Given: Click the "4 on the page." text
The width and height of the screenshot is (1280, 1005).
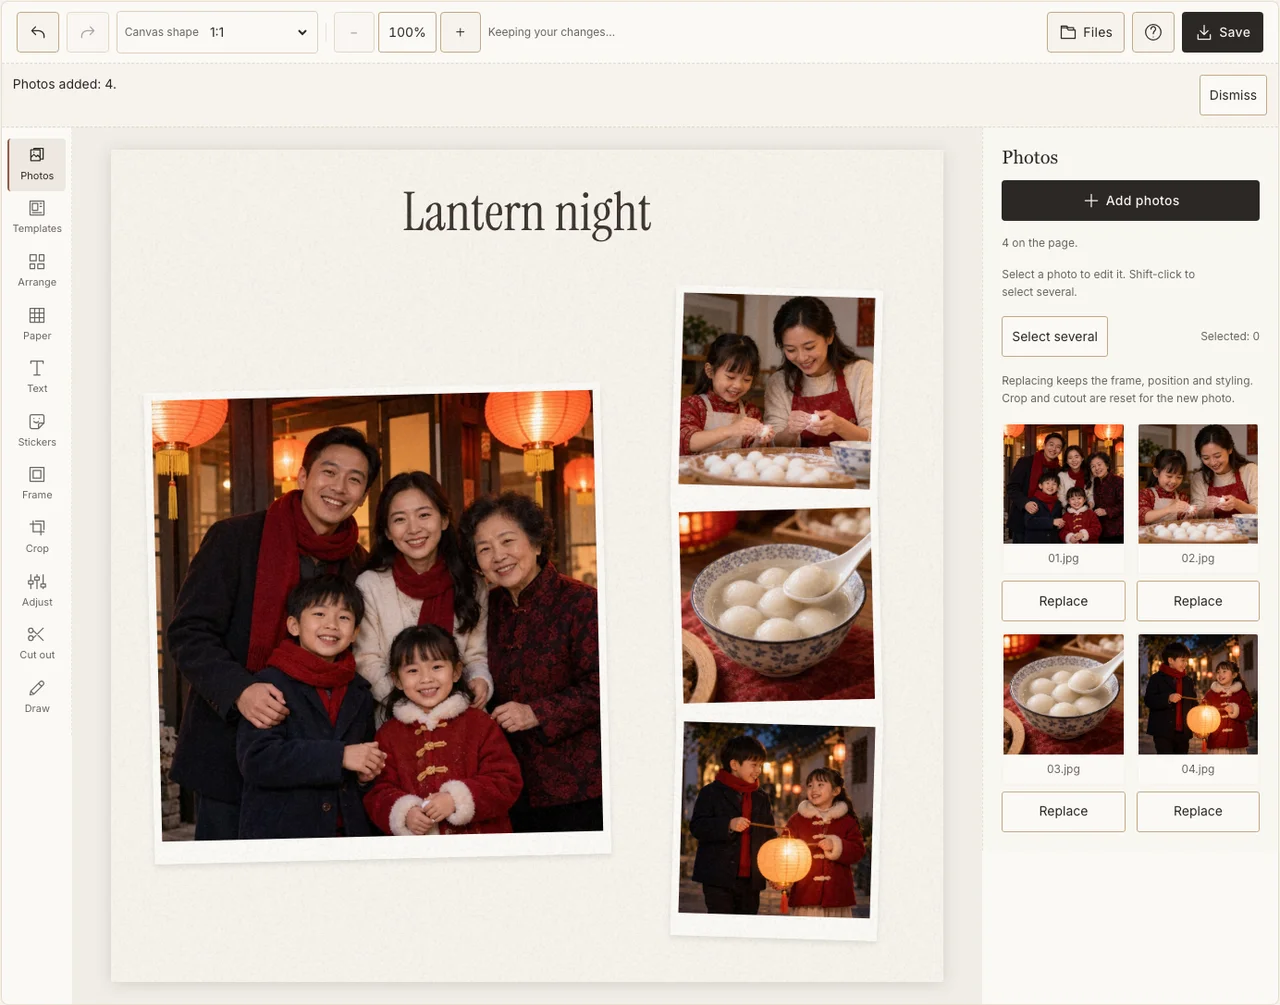Looking at the screenshot, I should coord(1040,243).
